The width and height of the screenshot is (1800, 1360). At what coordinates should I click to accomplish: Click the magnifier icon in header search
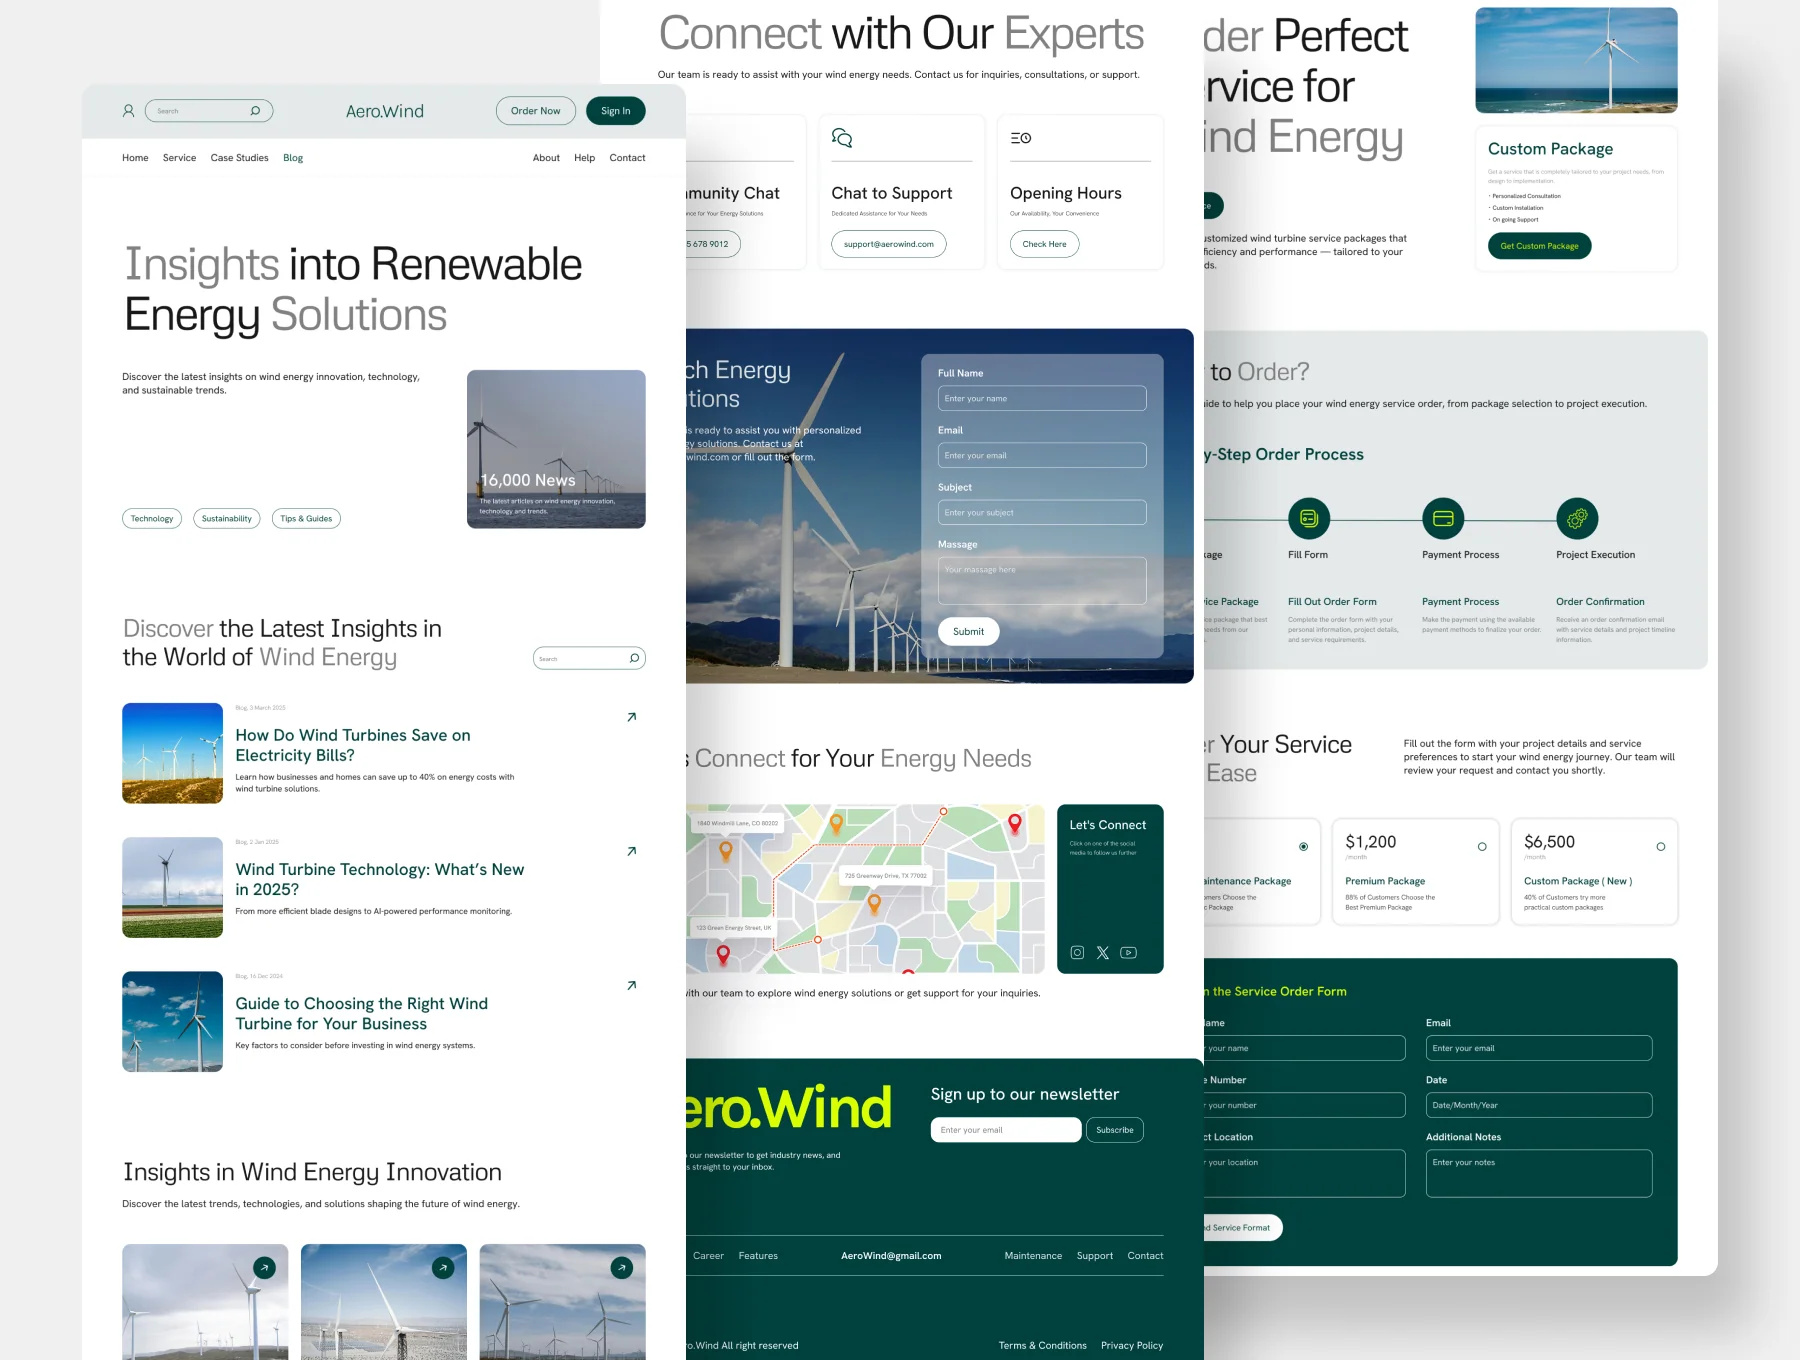pos(255,111)
